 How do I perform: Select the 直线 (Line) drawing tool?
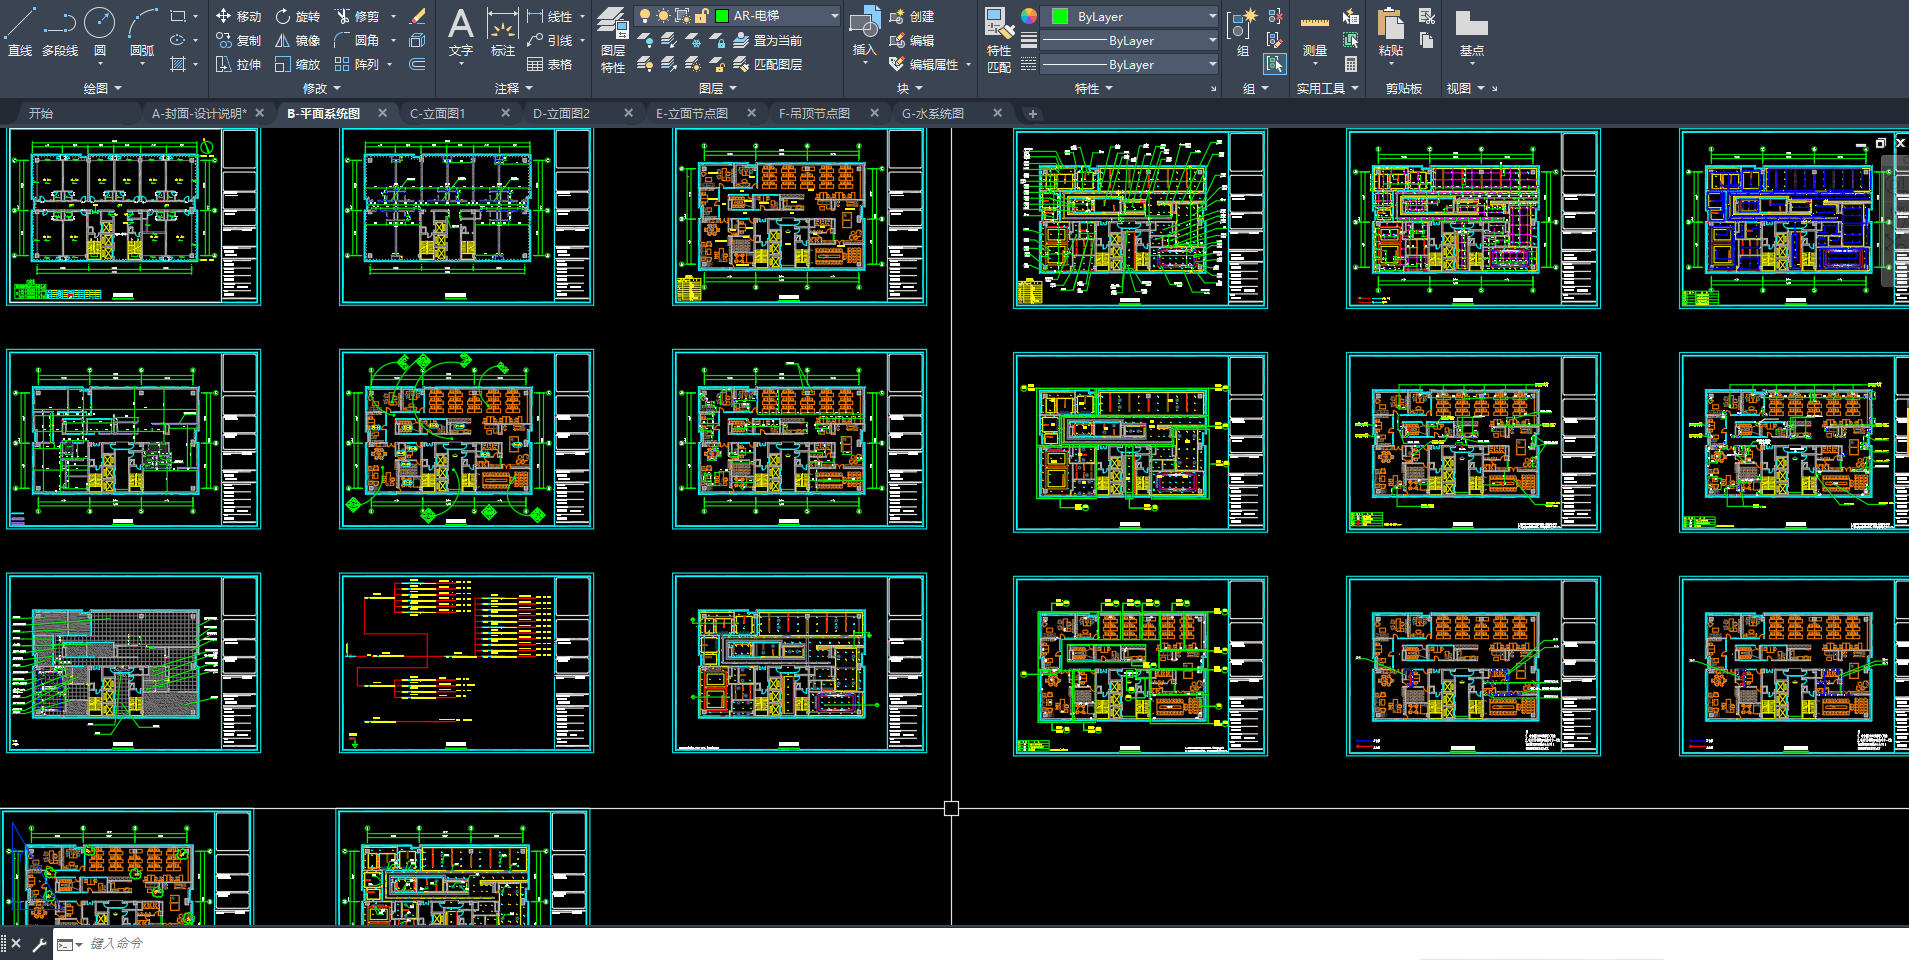pos(20,30)
